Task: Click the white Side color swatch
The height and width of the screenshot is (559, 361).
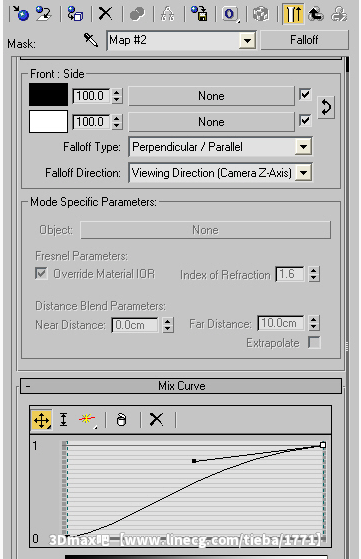Action: pyautogui.click(x=48, y=121)
